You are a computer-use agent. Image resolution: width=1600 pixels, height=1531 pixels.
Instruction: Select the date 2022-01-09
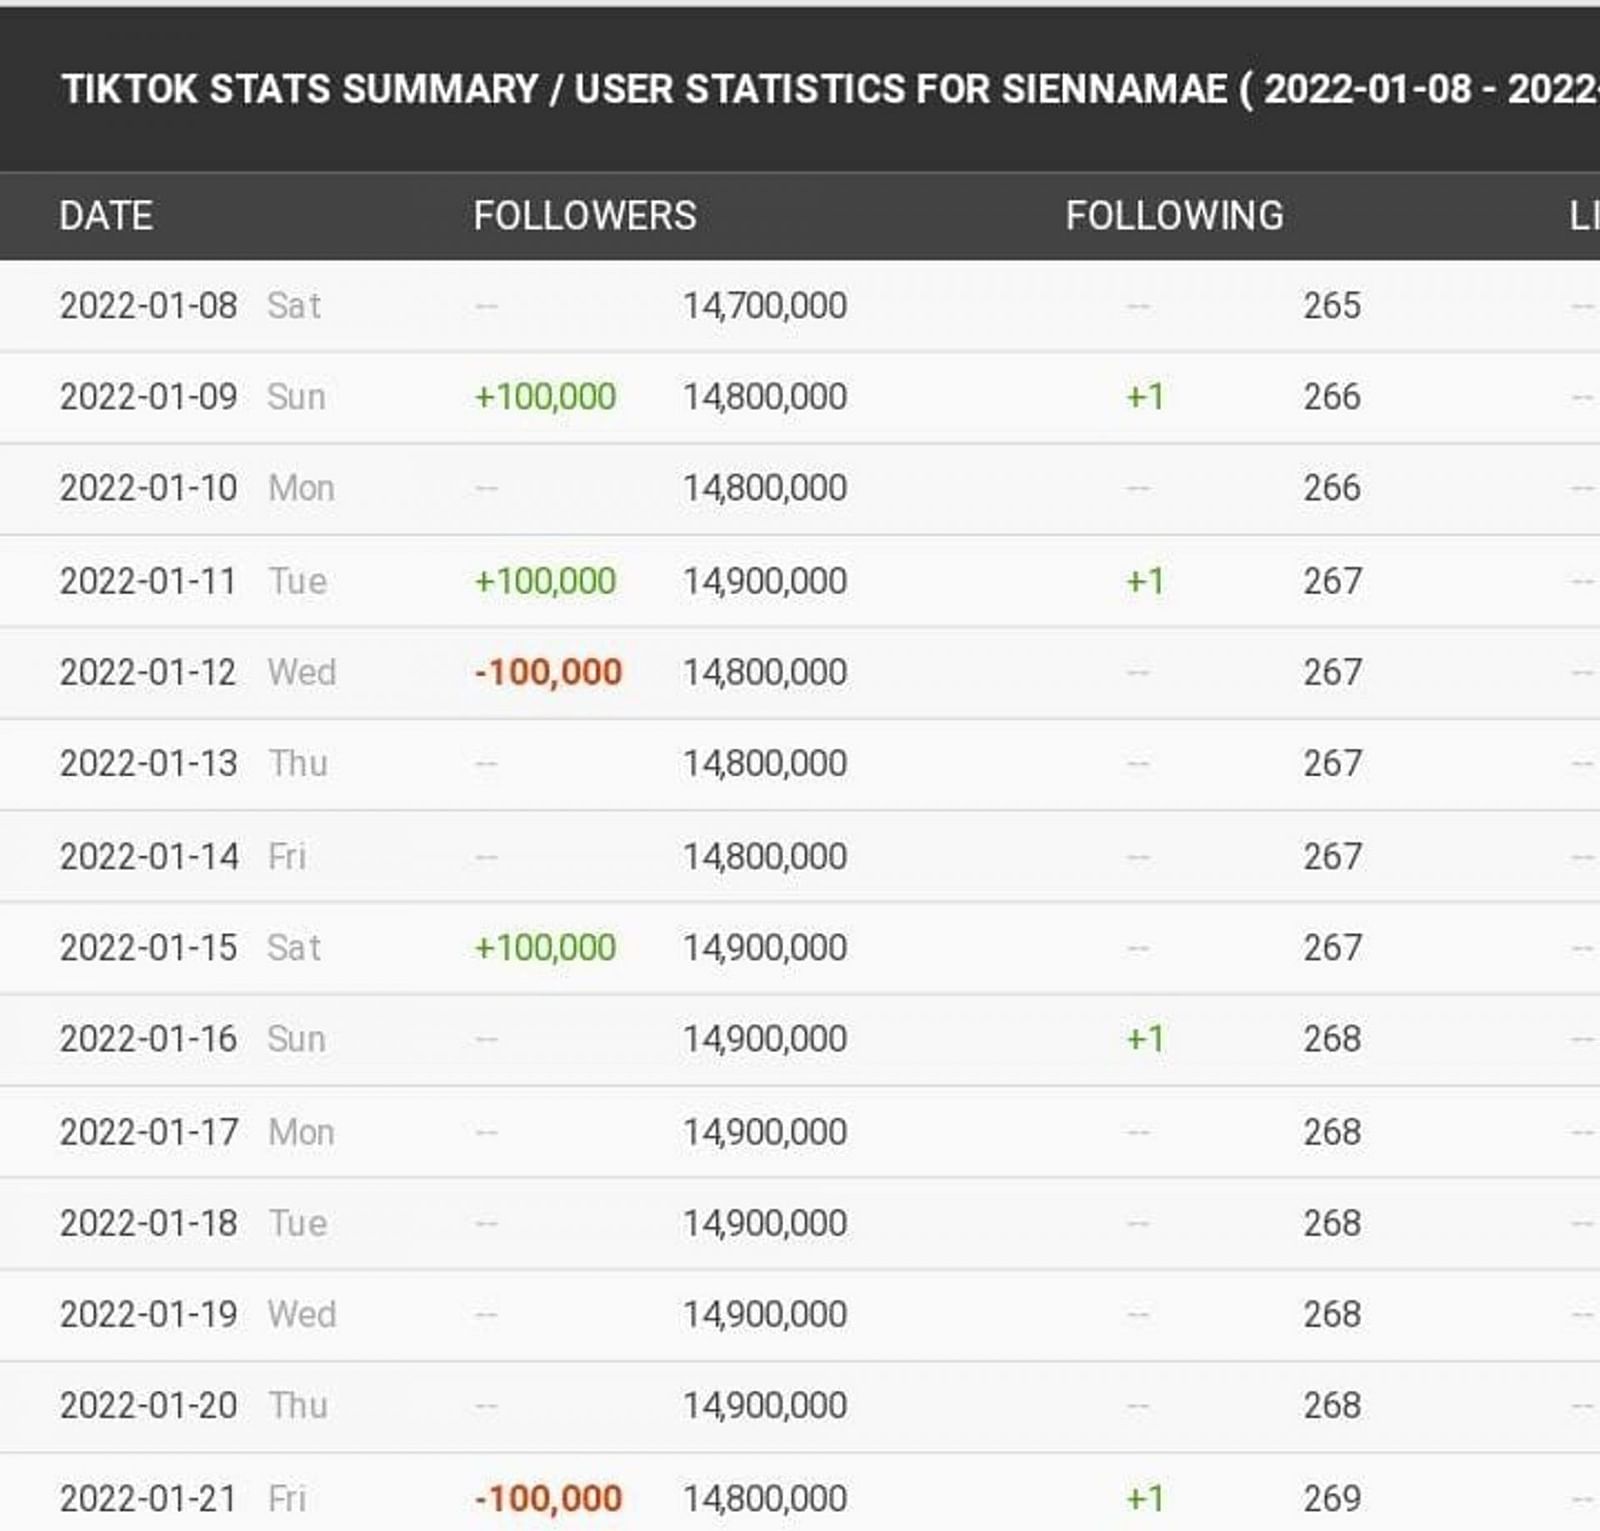click(149, 397)
